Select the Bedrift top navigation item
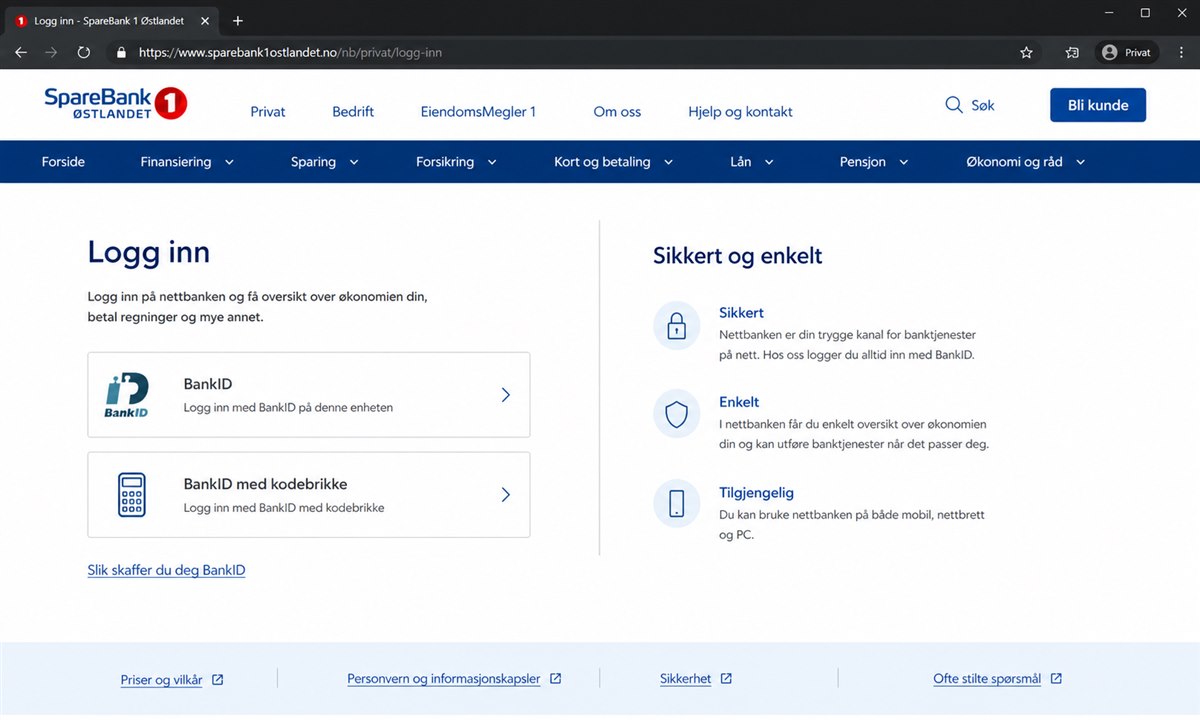This screenshot has width=1200, height=720. tap(353, 112)
